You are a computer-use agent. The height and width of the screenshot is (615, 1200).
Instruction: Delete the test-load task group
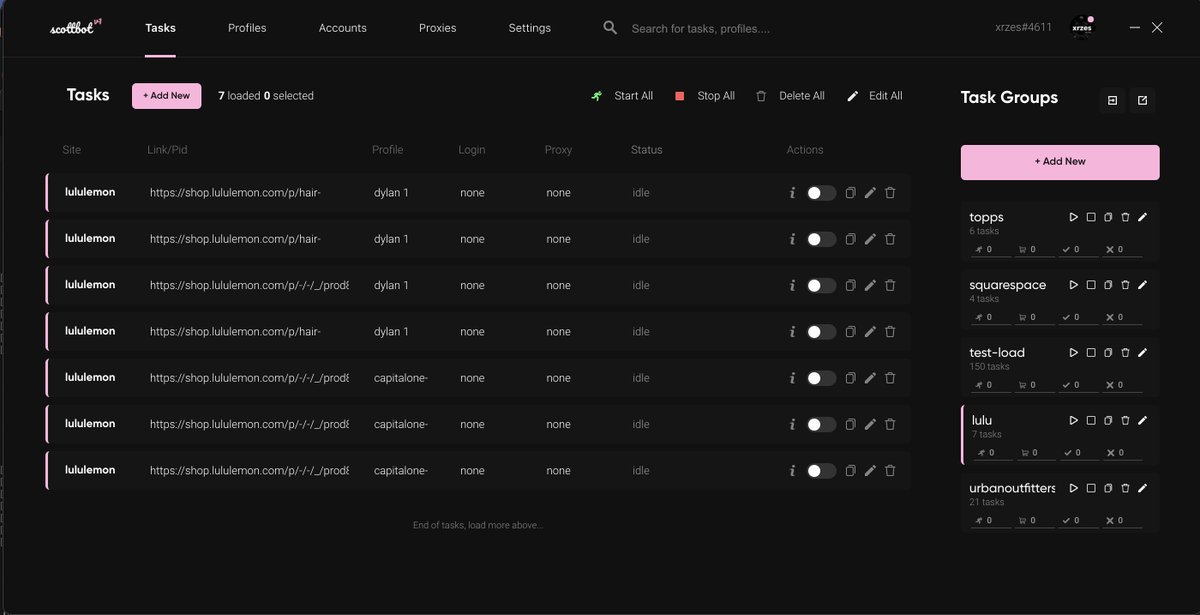(x=1125, y=353)
